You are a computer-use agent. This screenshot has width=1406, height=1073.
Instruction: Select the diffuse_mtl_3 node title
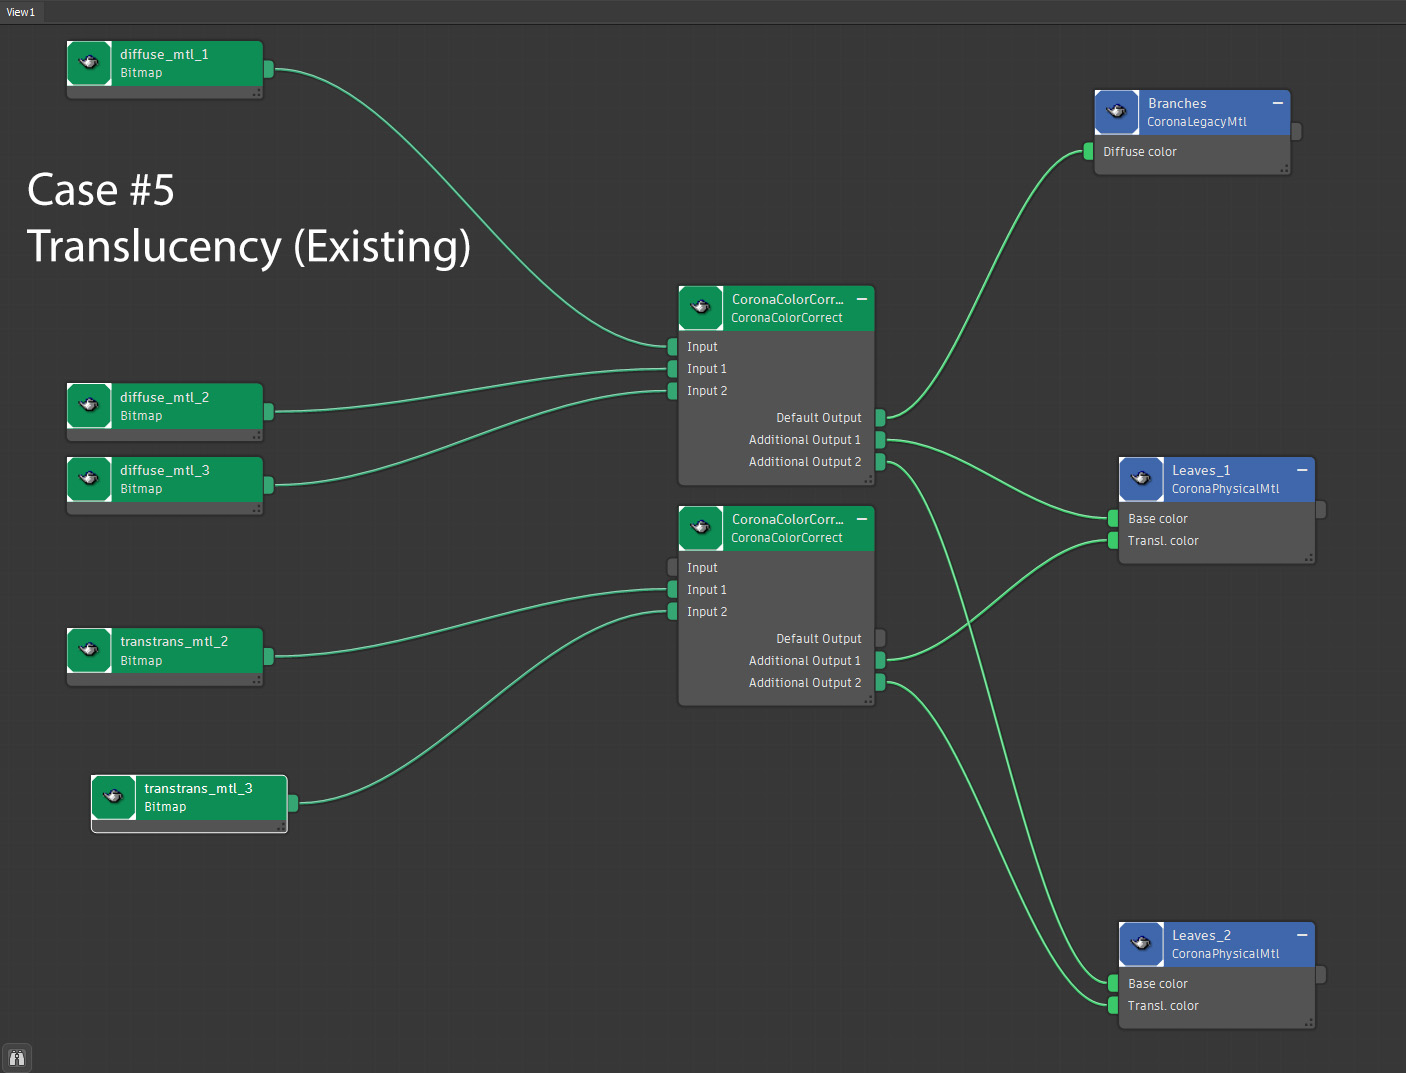coord(165,470)
